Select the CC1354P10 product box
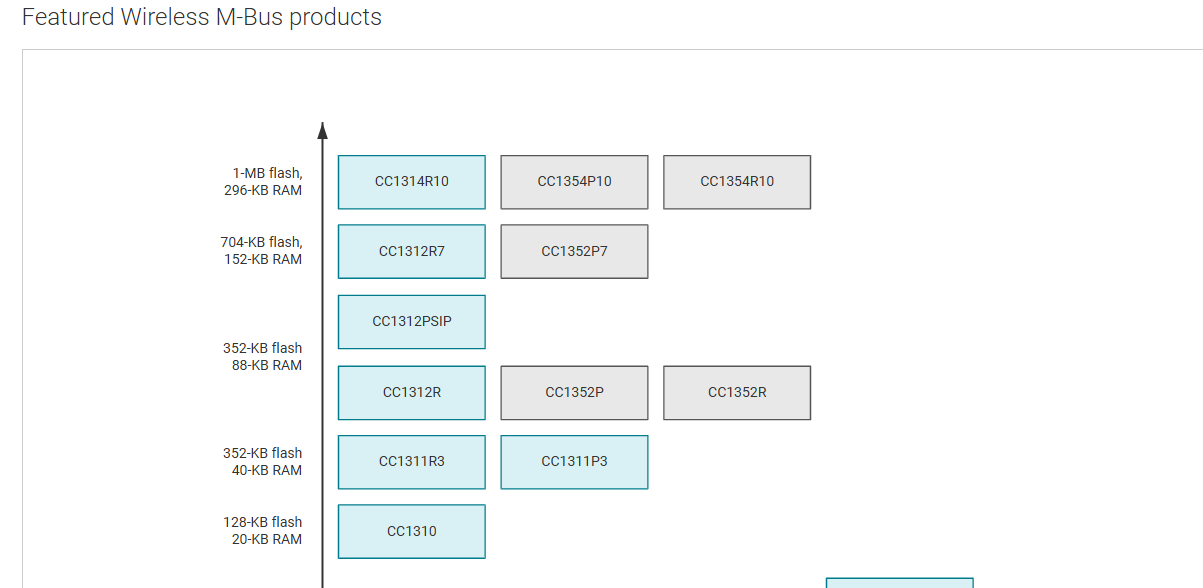The height and width of the screenshot is (588, 1203). [x=574, y=182]
